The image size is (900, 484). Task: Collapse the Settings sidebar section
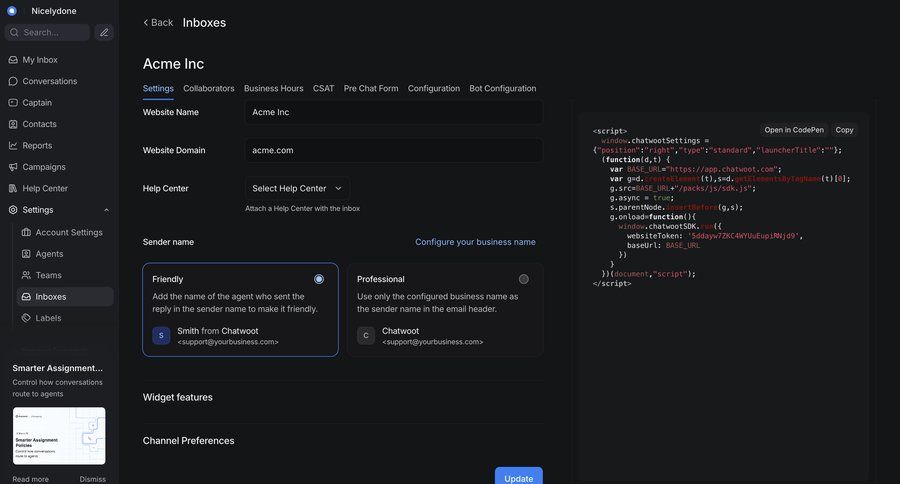[x=106, y=210]
